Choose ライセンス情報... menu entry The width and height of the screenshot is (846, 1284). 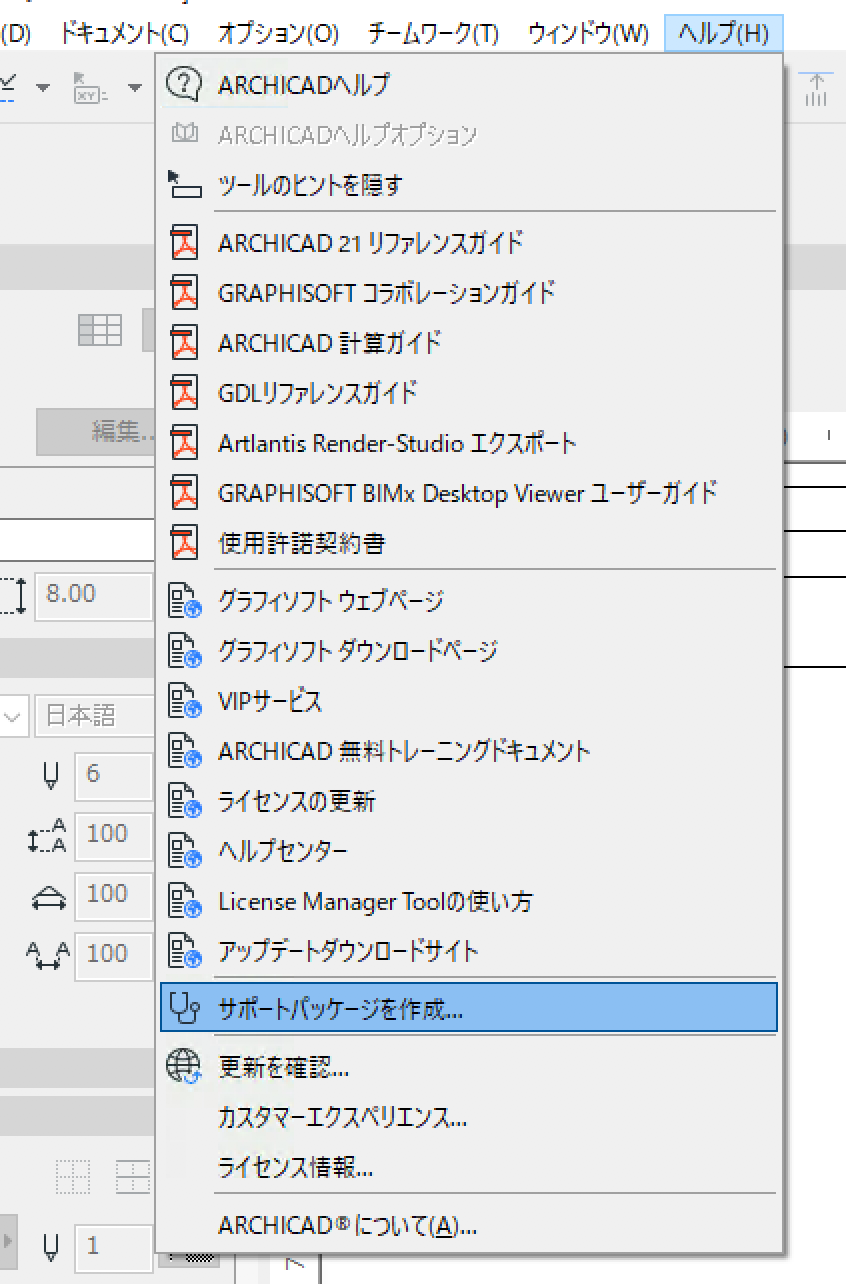click(x=296, y=1167)
